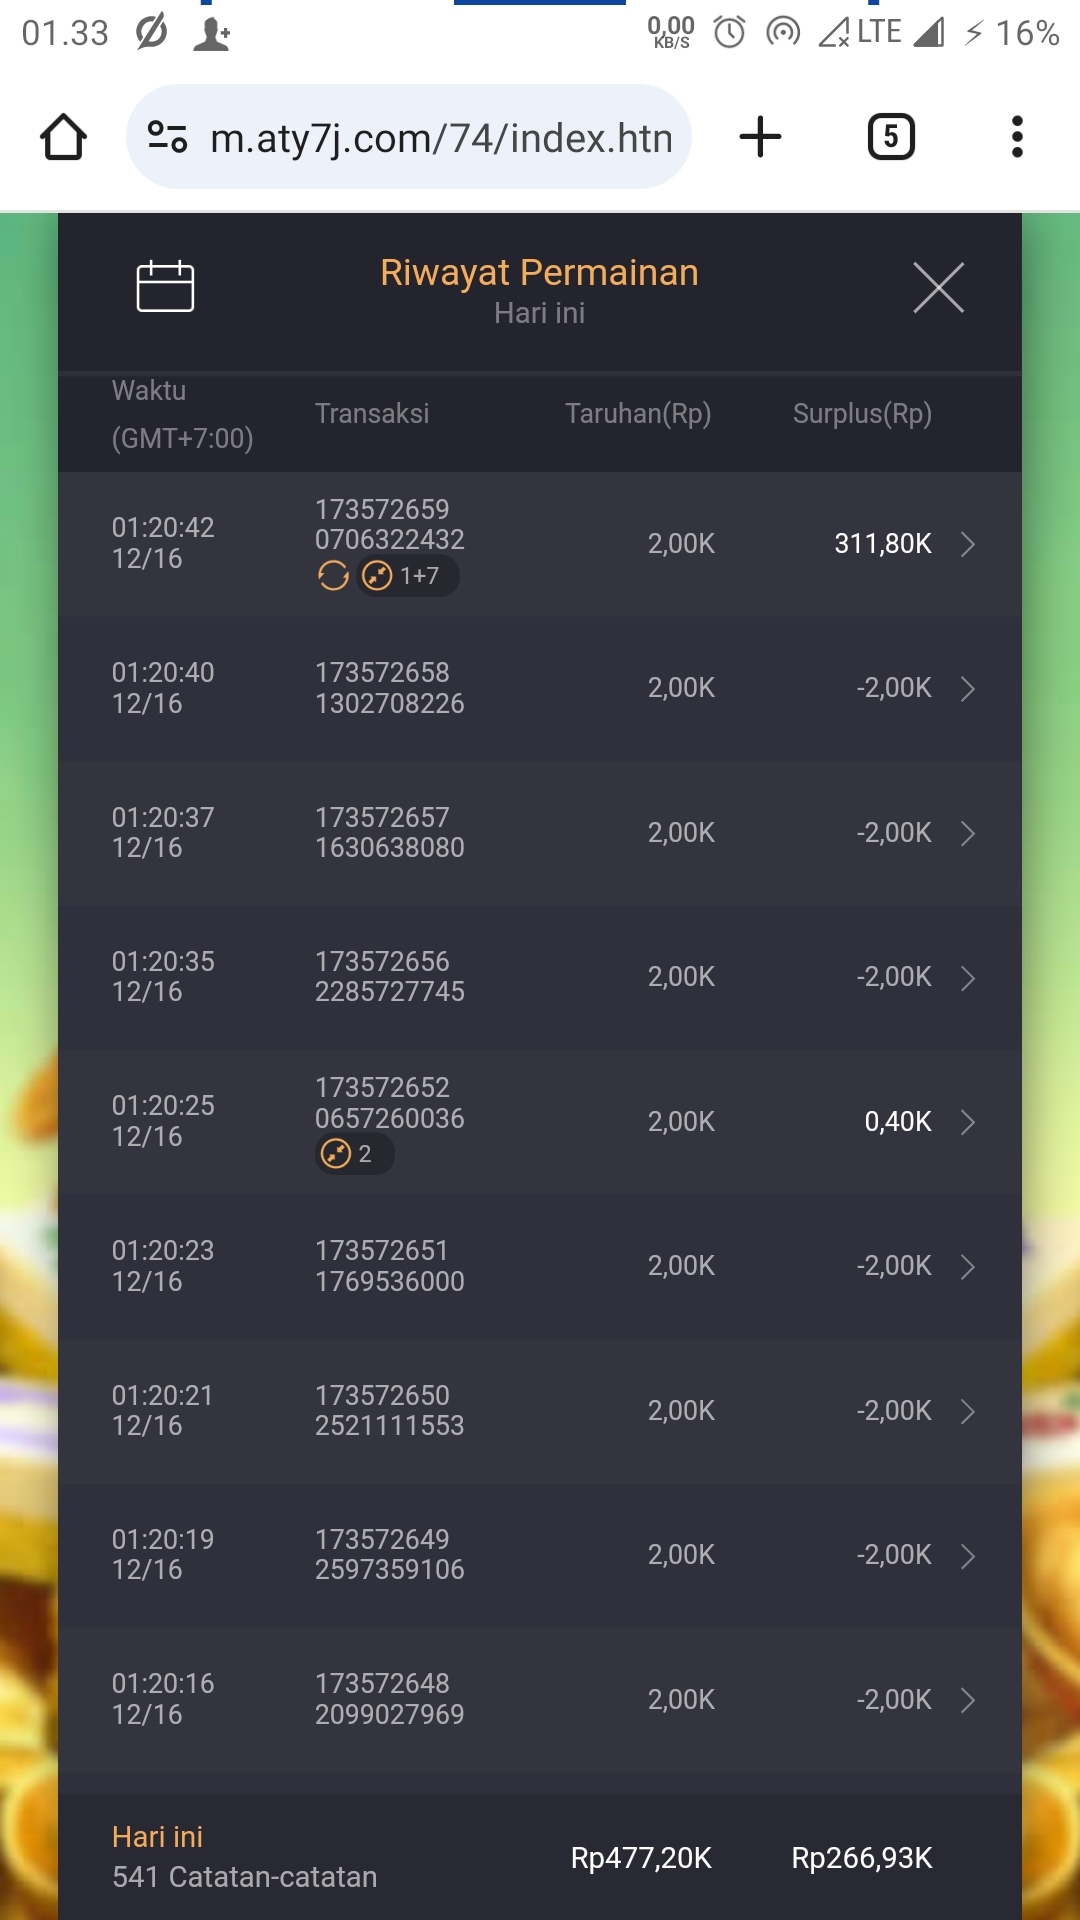This screenshot has height=1920, width=1080.
Task: Open transaction 173572657 row
Action: click(x=540, y=833)
